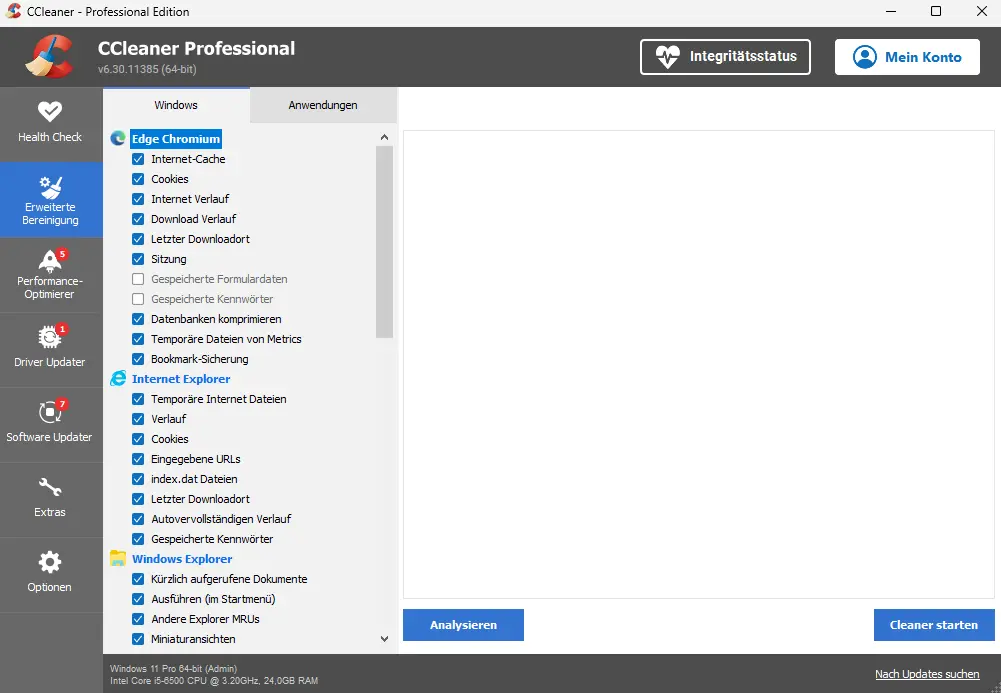The width and height of the screenshot is (1001, 693).
Task: Uncheck Kürzlich aufgerufene Dokumente
Action: pos(138,579)
